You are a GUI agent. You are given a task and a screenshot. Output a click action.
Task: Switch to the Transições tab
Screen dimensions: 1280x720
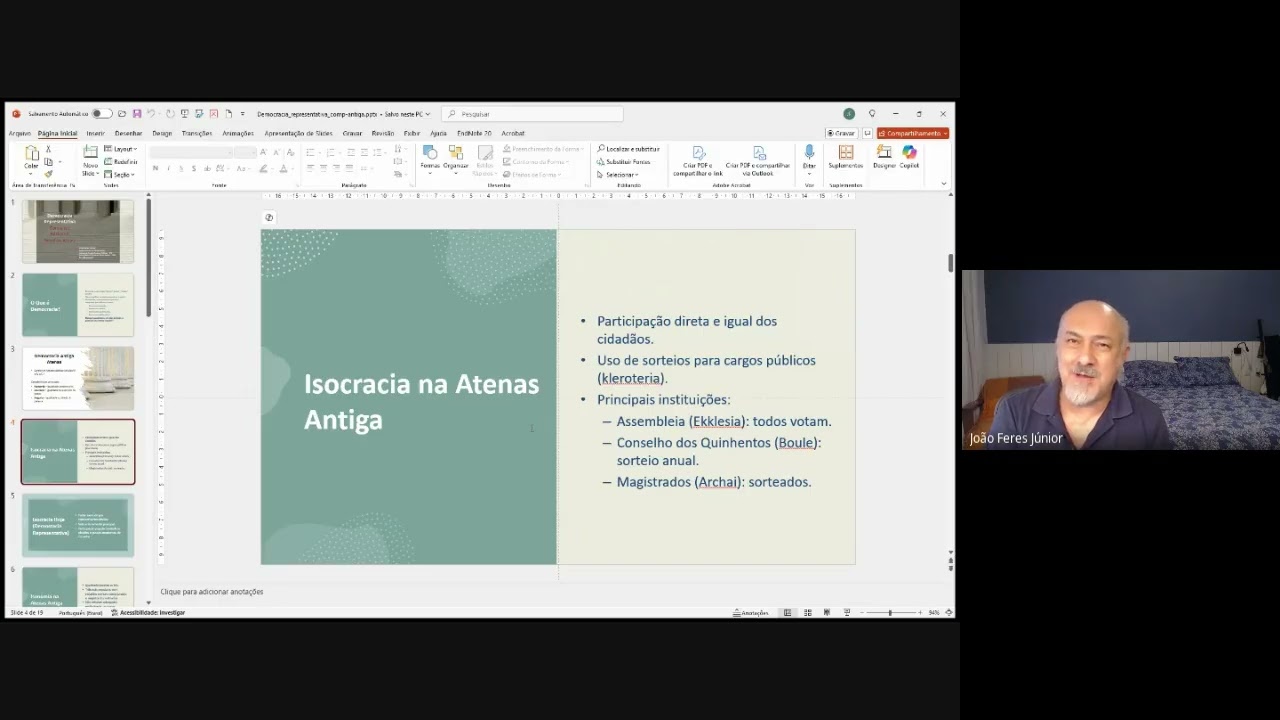197,133
